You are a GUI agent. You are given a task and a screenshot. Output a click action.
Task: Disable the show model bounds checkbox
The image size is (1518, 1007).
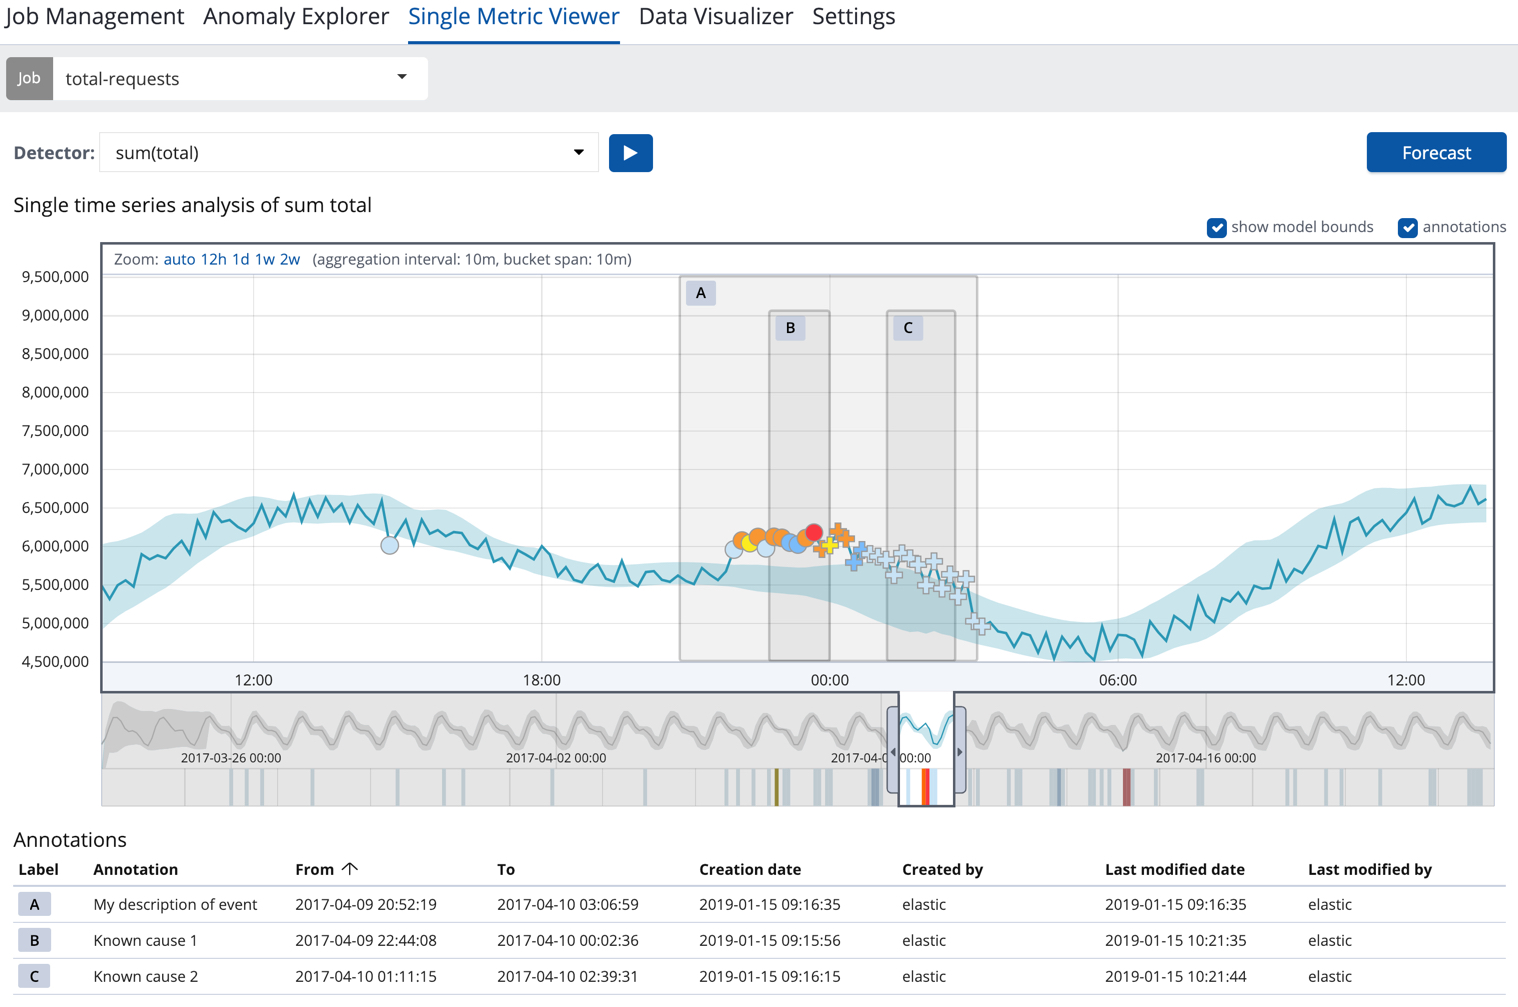[1217, 227]
